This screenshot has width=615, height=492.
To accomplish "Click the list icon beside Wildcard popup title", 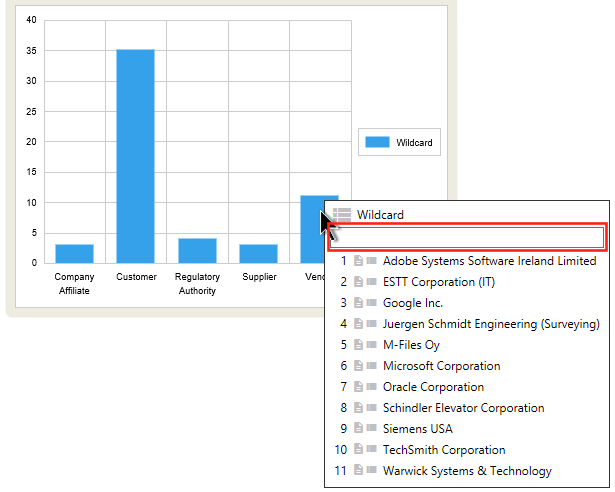I will [x=342, y=214].
